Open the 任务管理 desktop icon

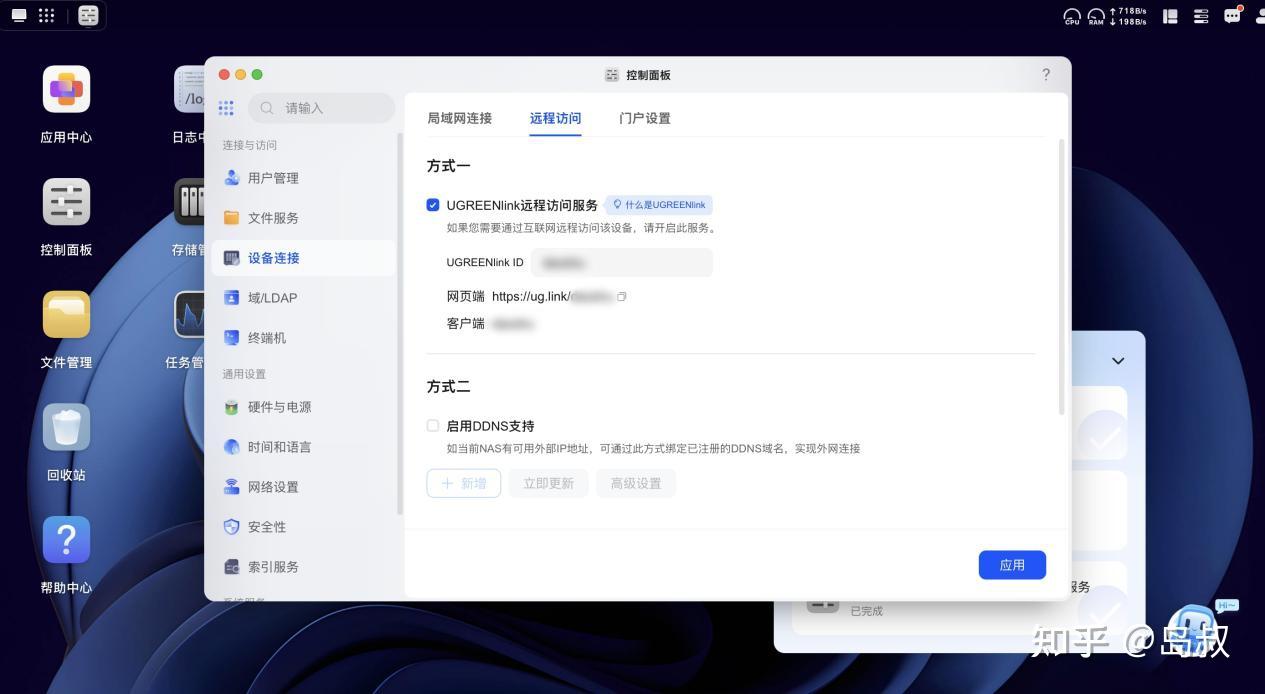click(x=187, y=330)
